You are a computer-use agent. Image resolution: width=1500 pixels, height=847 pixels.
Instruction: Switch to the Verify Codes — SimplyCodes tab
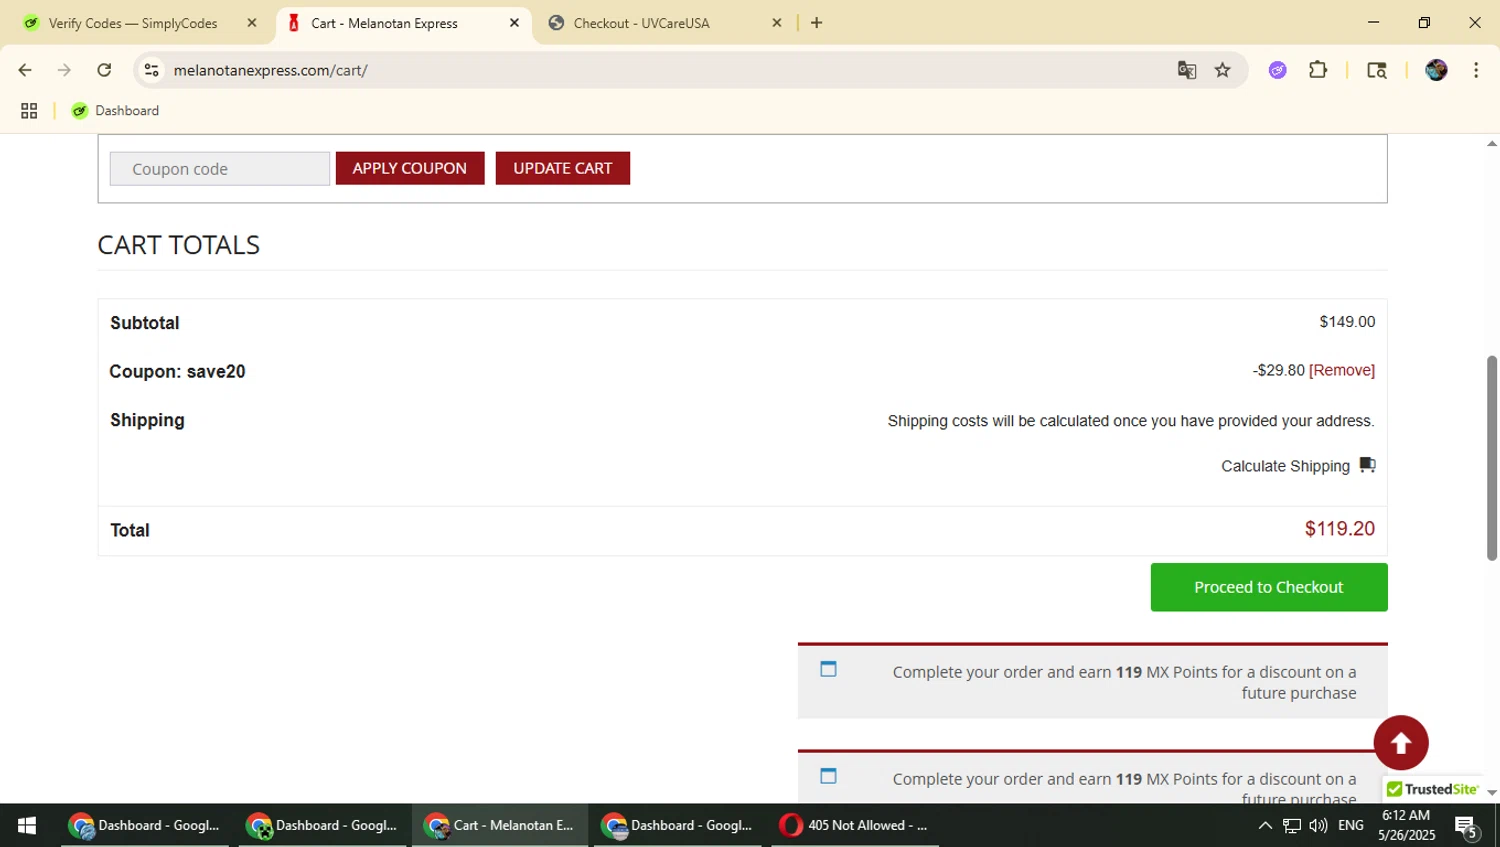(x=133, y=23)
